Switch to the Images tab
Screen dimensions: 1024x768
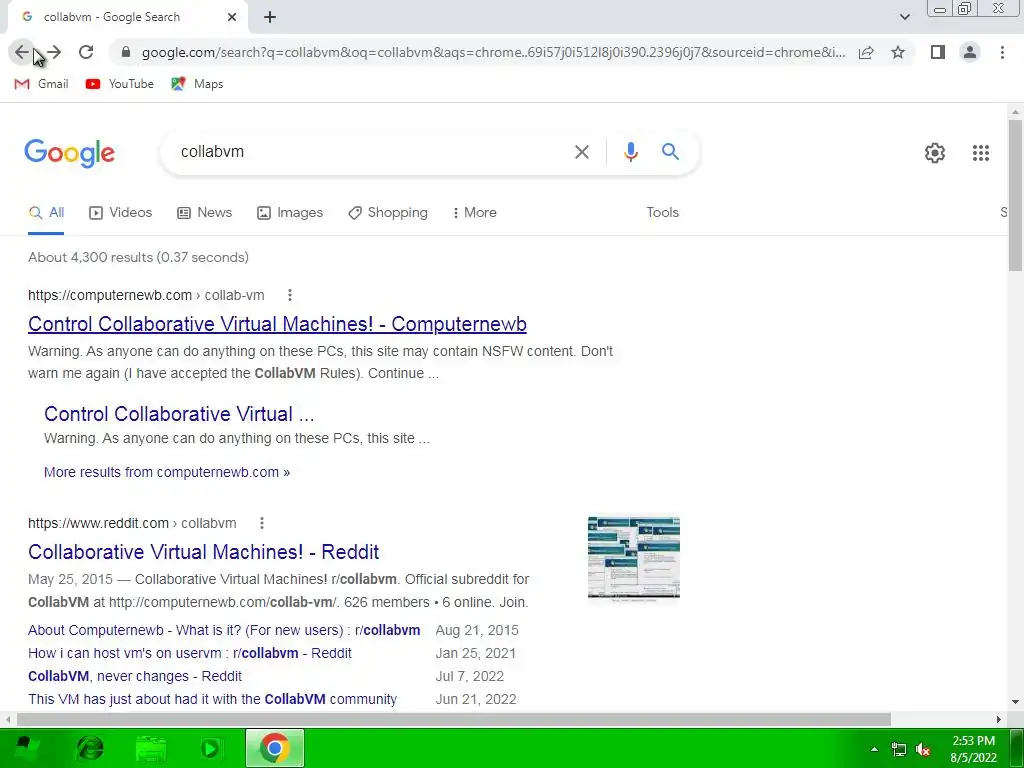click(290, 212)
